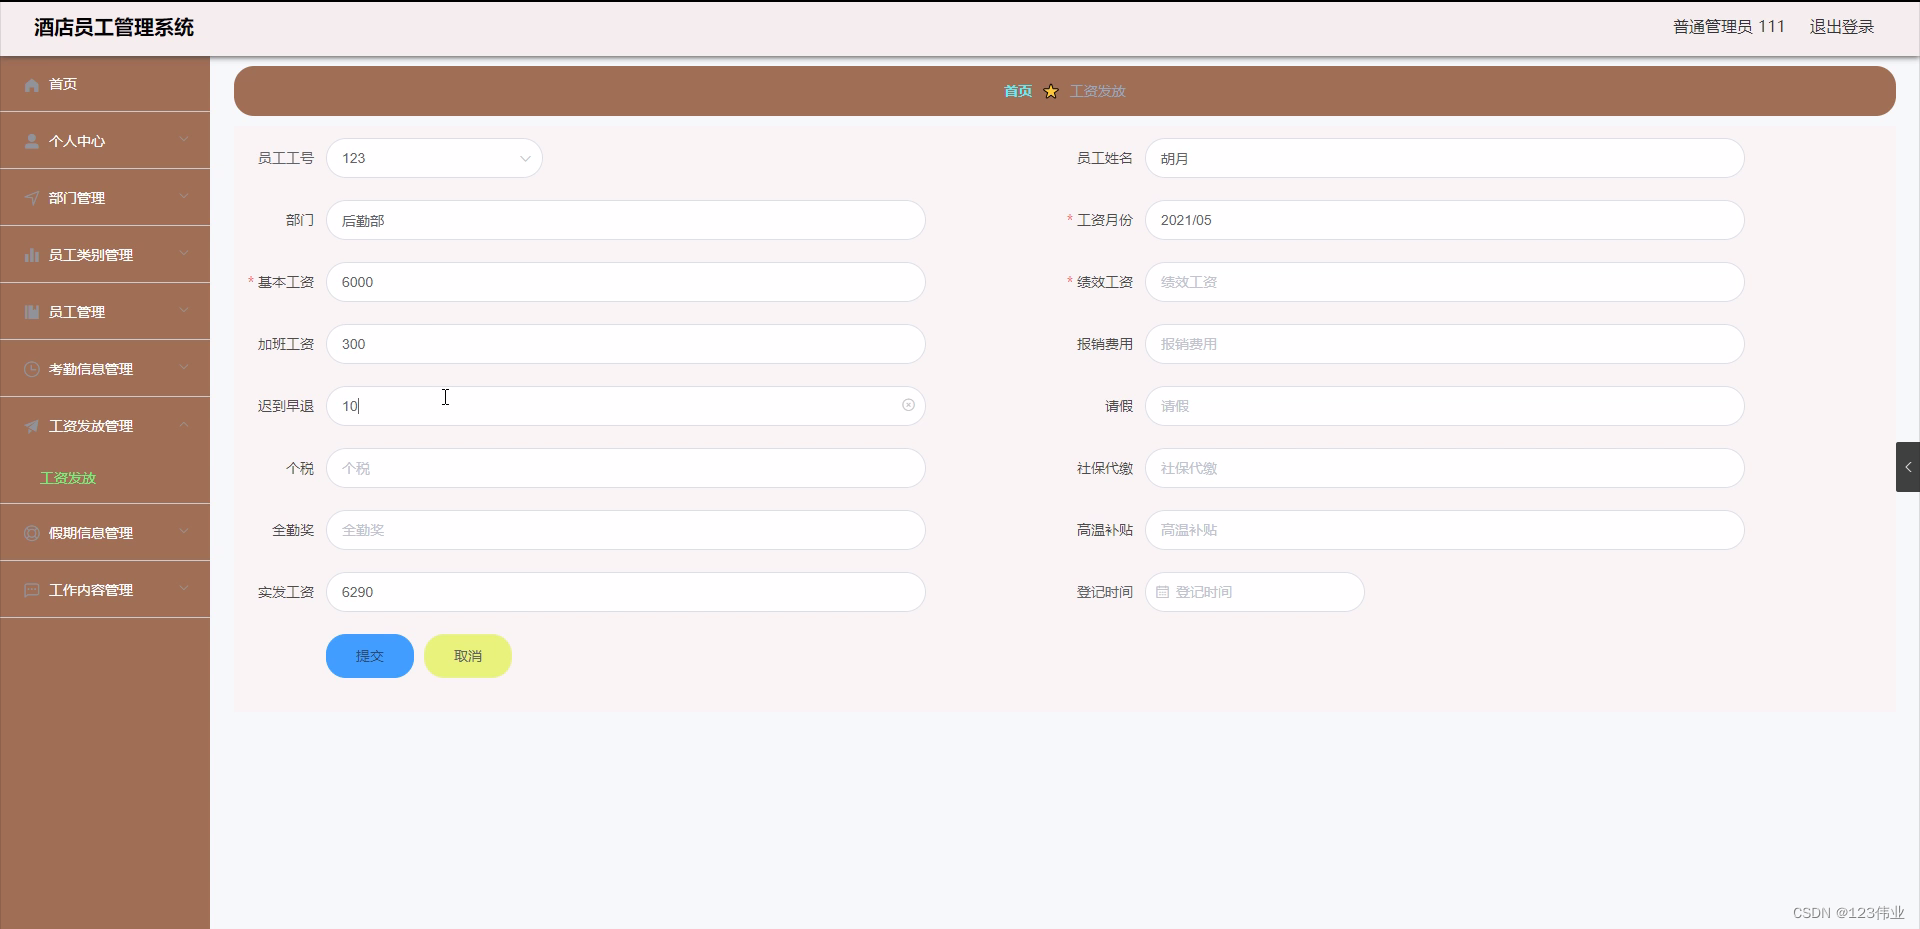Click the clock icon for 考勤信息管理
This screenshot has width=1920, height=929.
(x=31, y=368)
